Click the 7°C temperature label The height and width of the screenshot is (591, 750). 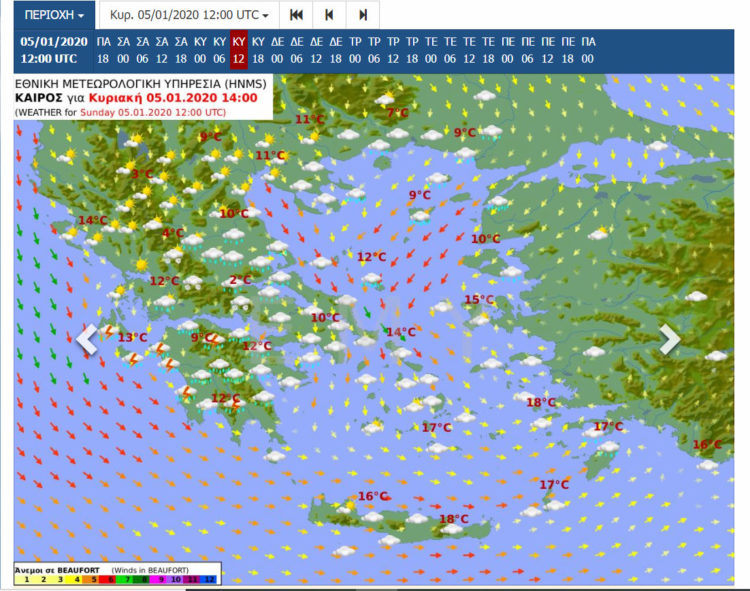point(397,113)
